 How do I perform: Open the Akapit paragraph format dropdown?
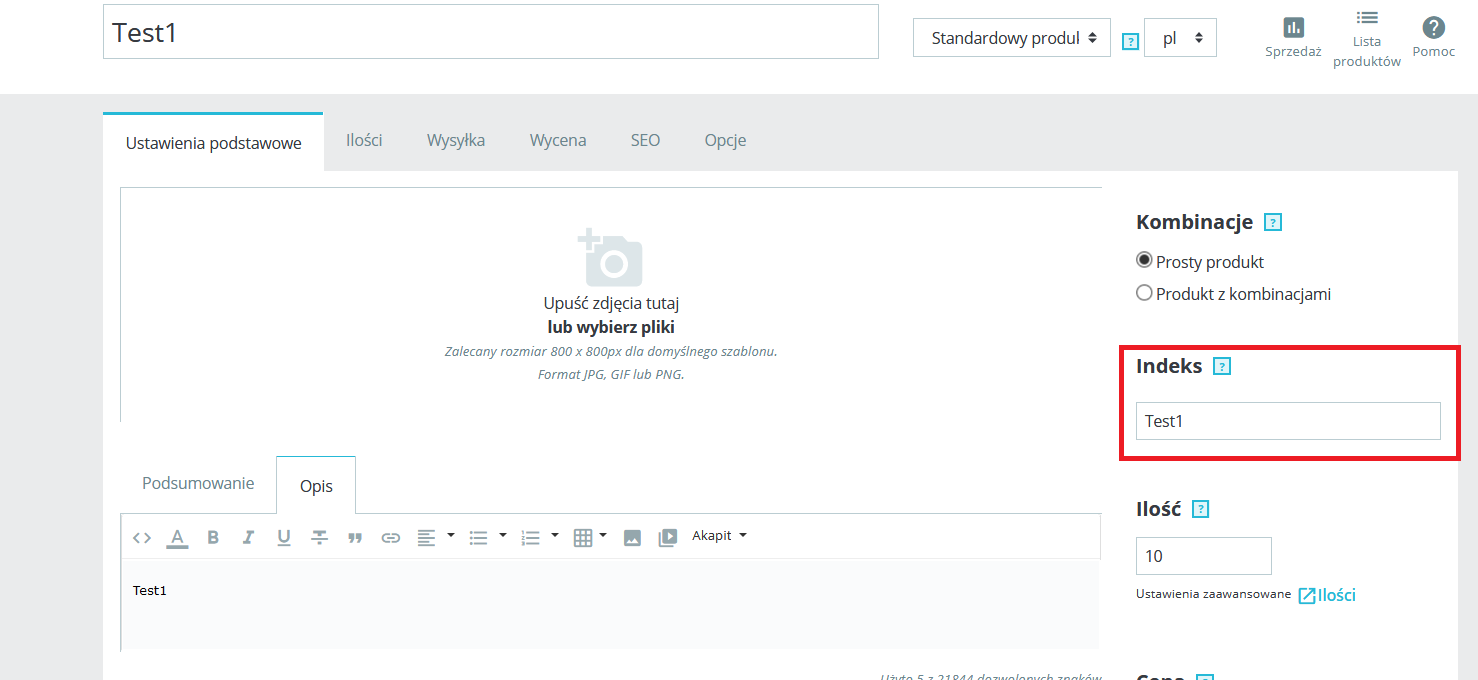click(x=719, y=536)
